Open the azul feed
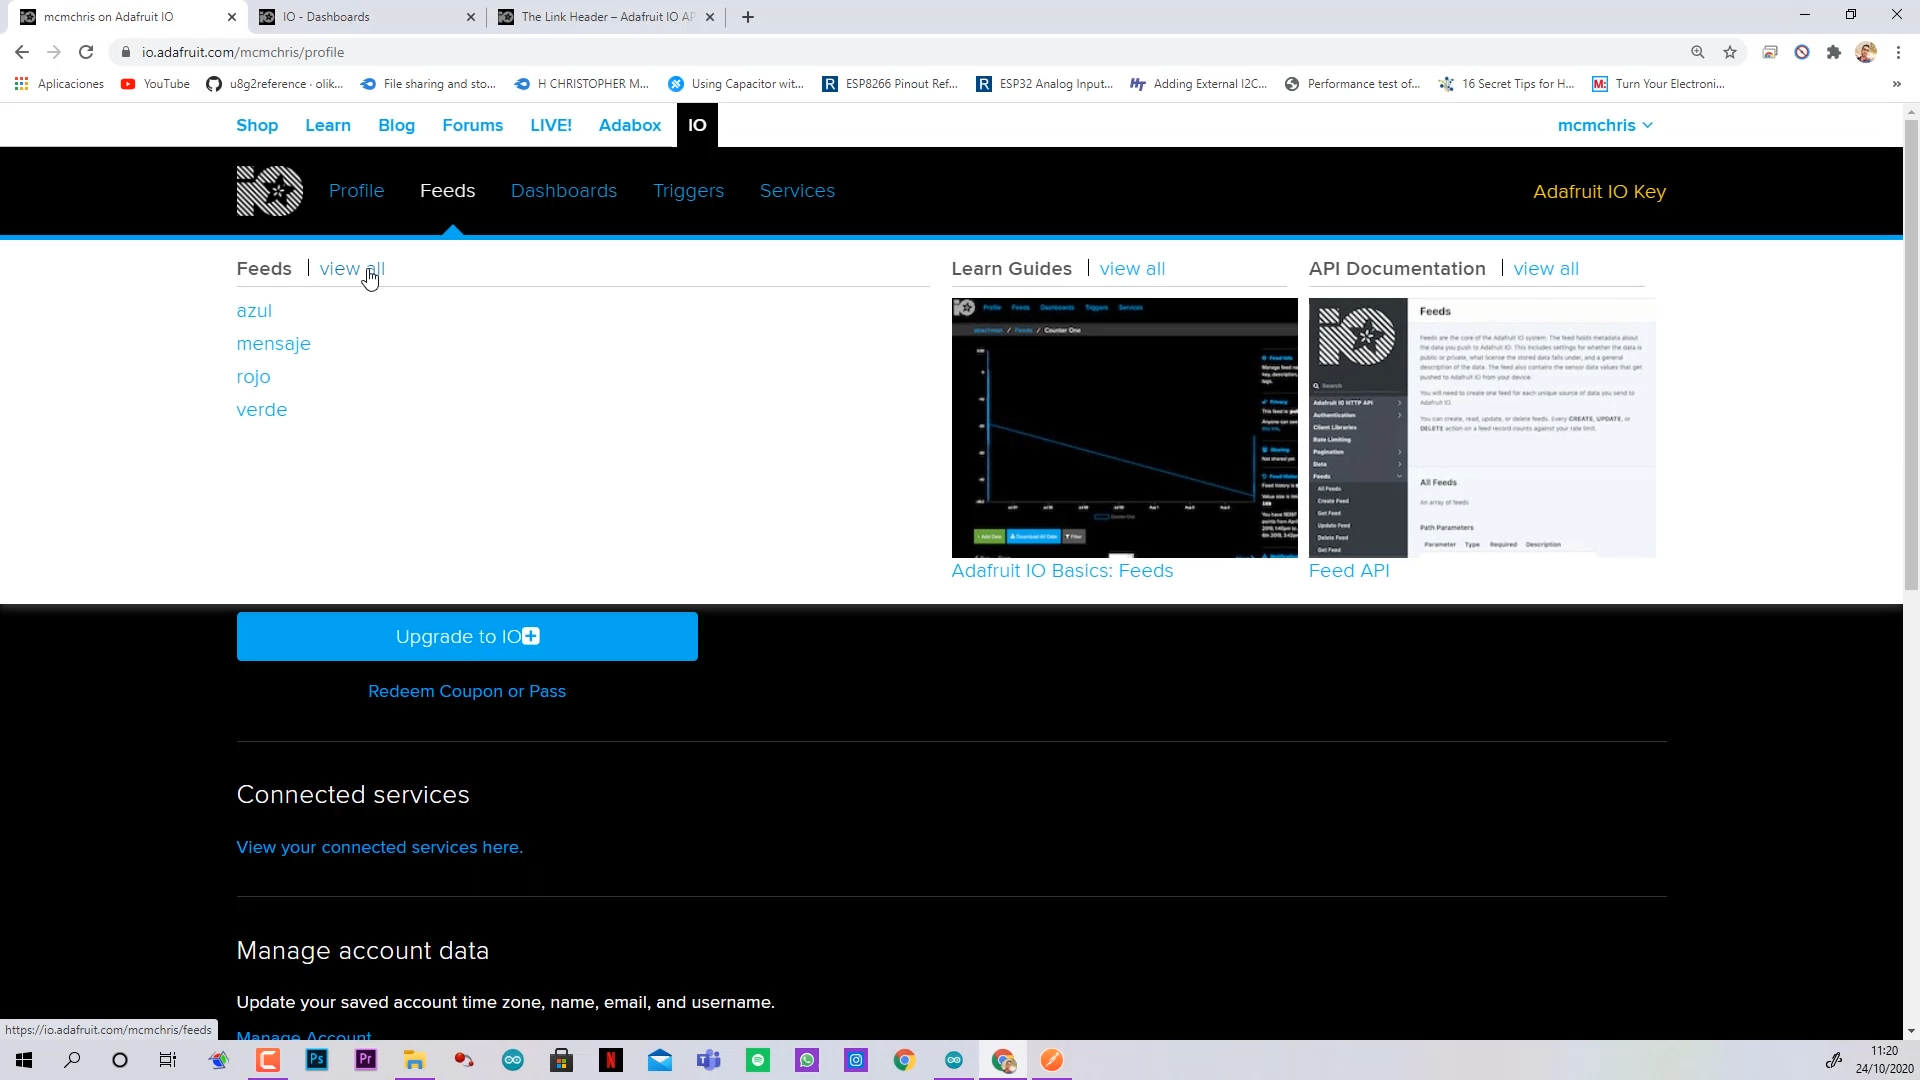1920x1080 pixels. [254, 311]
